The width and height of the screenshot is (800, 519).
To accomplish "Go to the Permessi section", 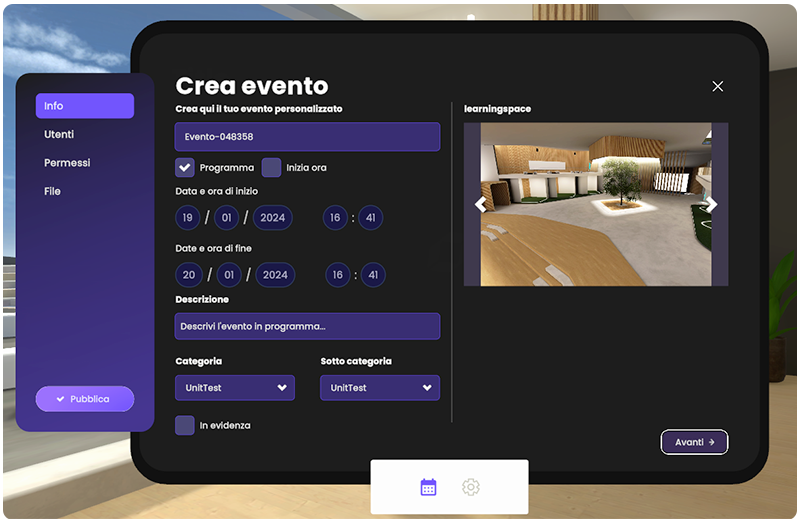I will point(67,163).
